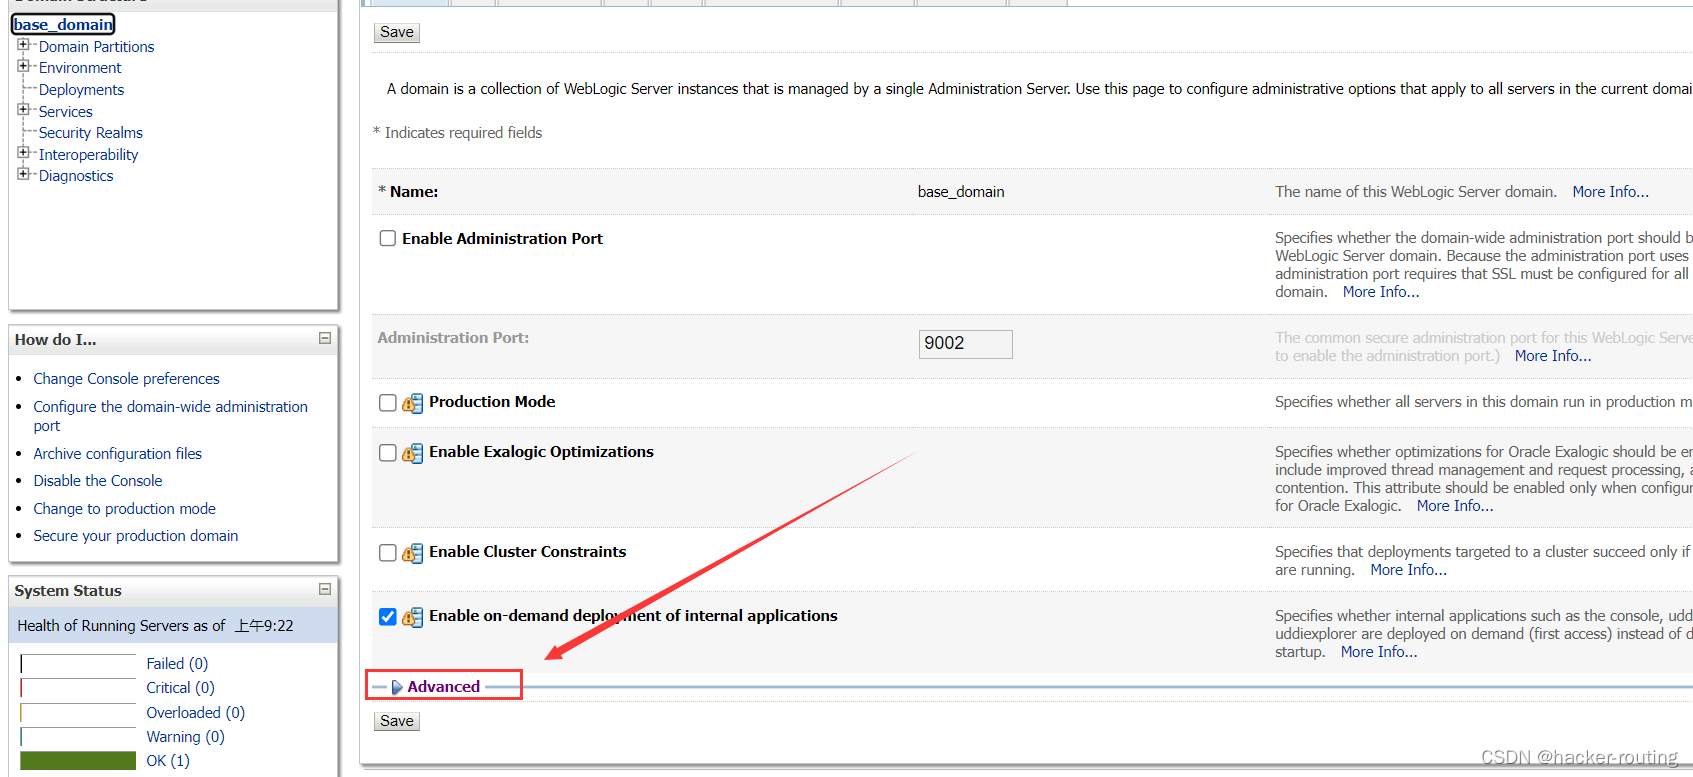Click the top Save button
This screenshot has width=1693, height=777.
pyautogui.click(x=397, y=32)
